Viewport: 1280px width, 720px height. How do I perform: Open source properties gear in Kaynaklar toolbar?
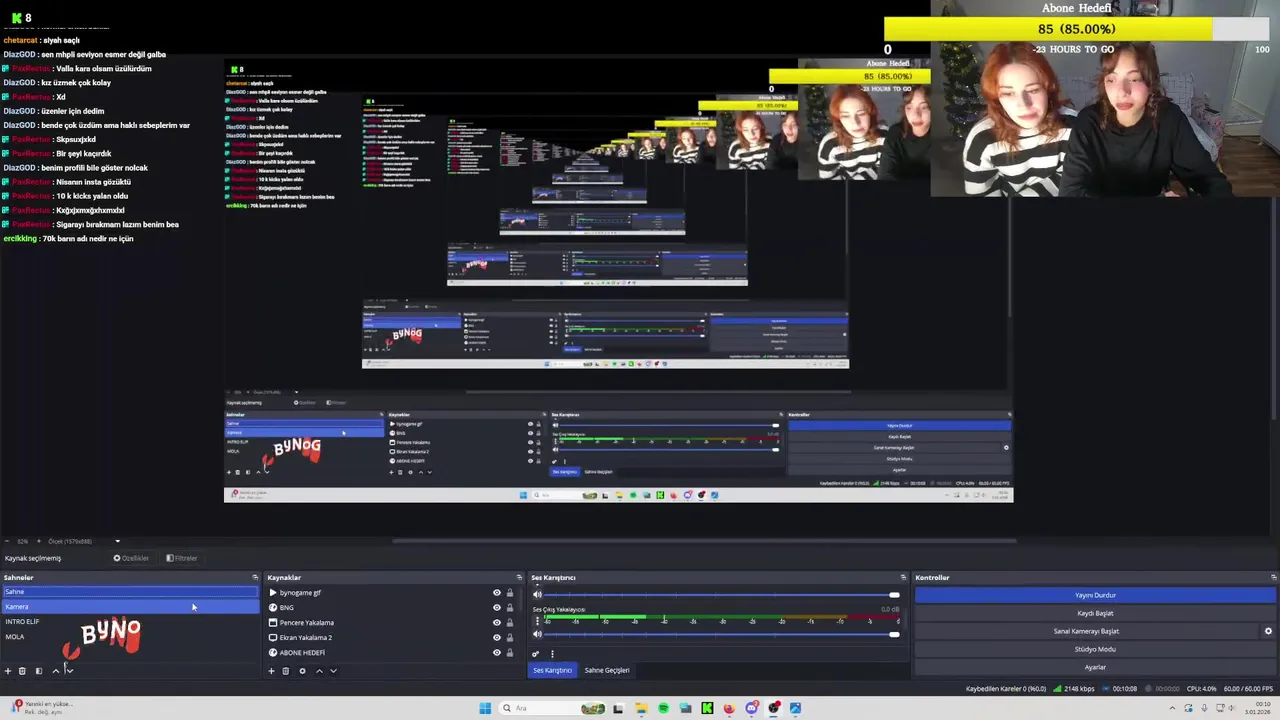(x=302, y=671)
